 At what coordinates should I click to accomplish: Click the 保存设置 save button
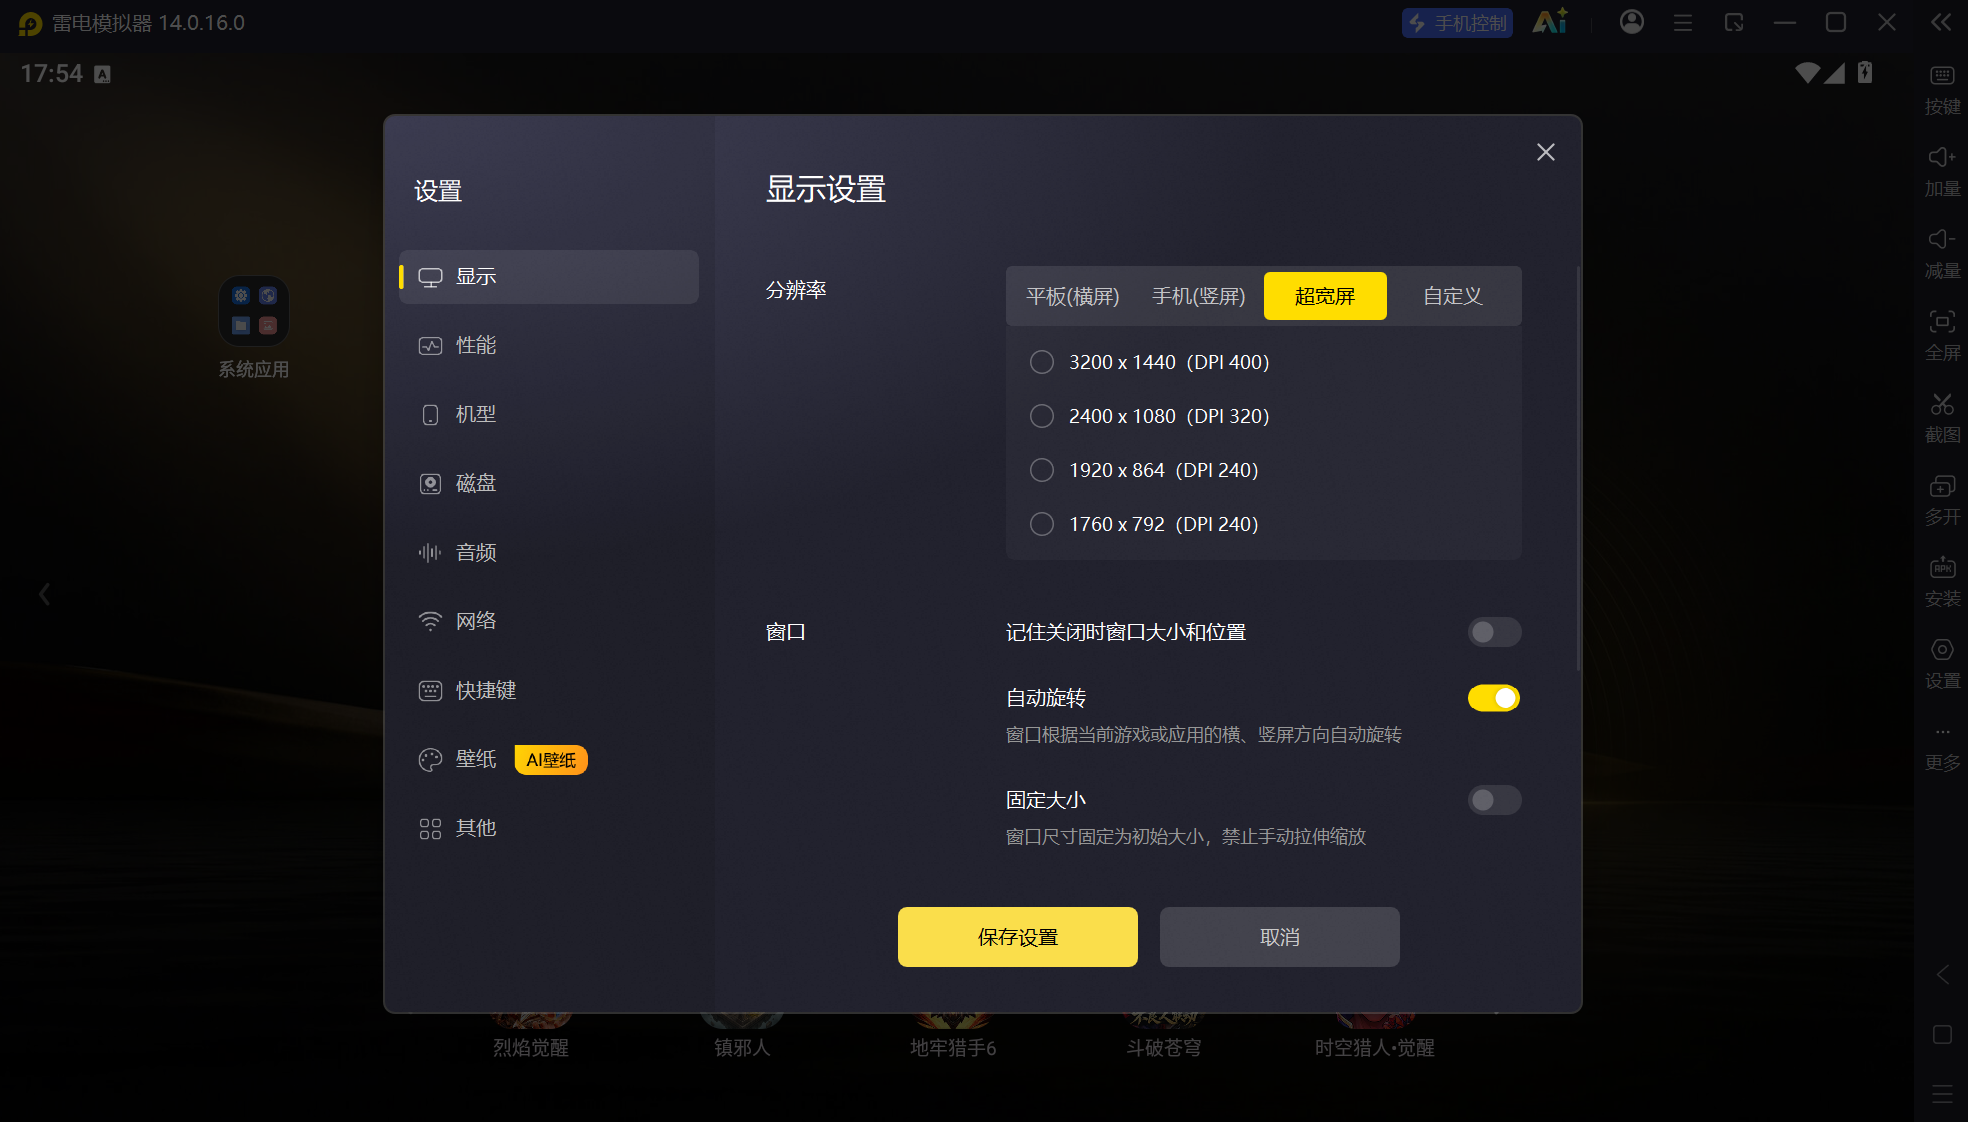[x=1017, y=937]
